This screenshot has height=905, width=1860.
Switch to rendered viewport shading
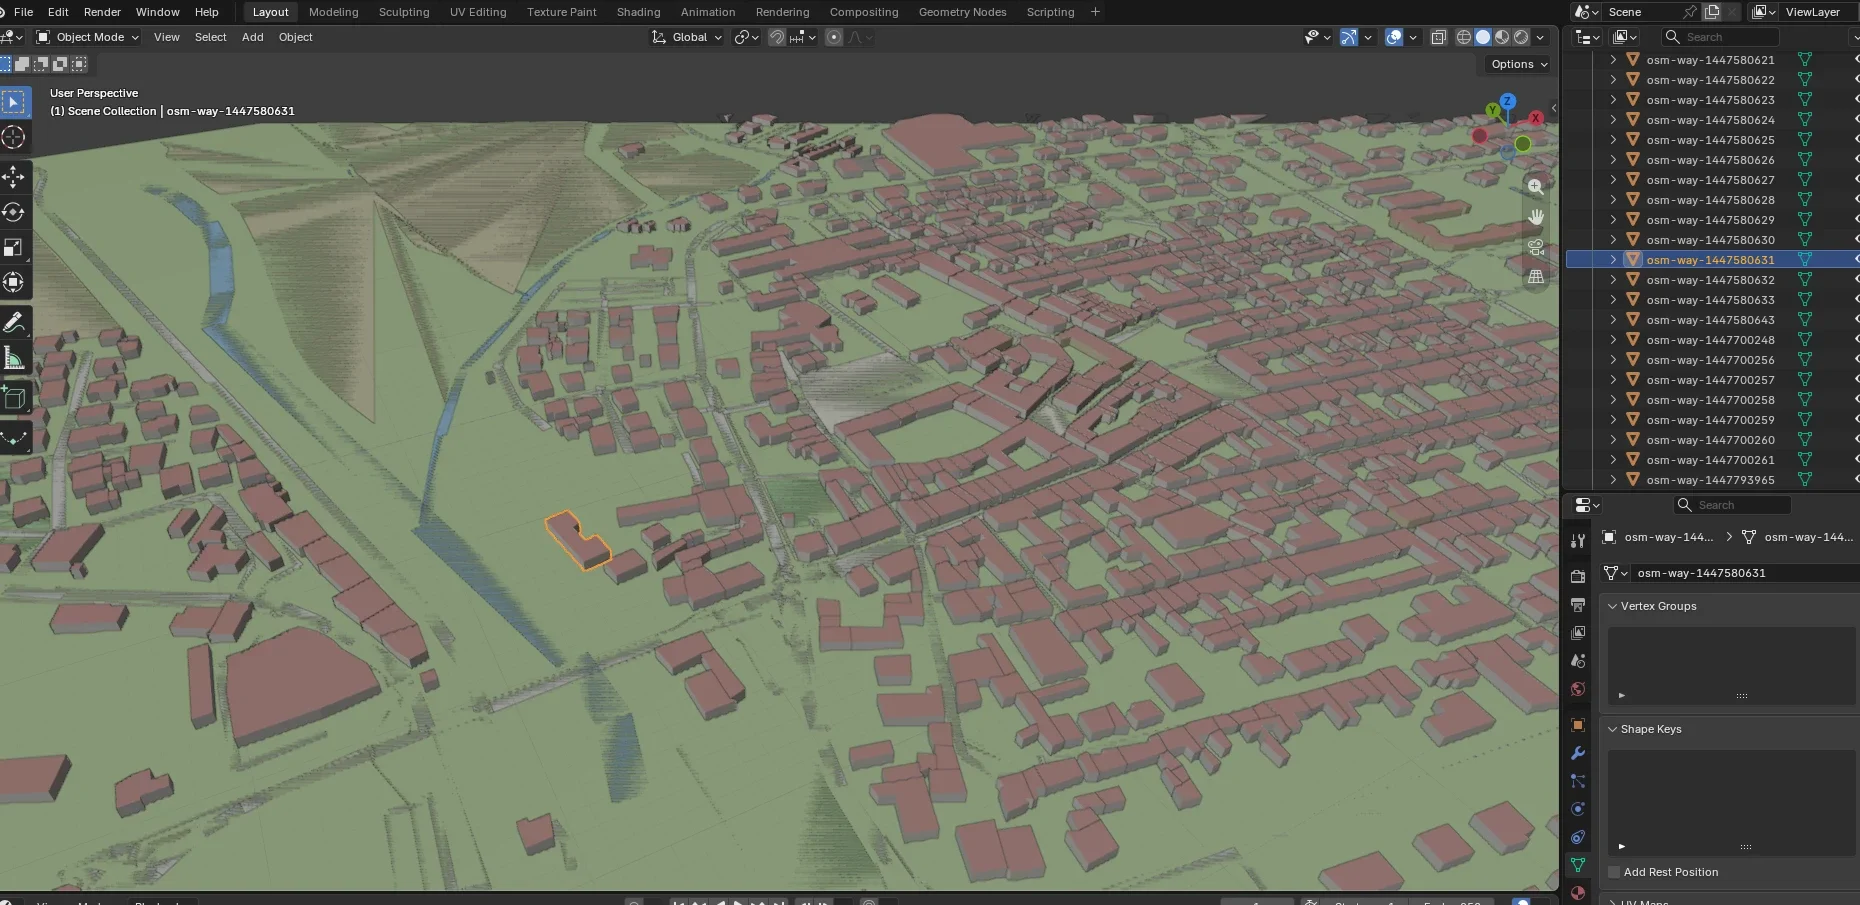click(1521, 37)
